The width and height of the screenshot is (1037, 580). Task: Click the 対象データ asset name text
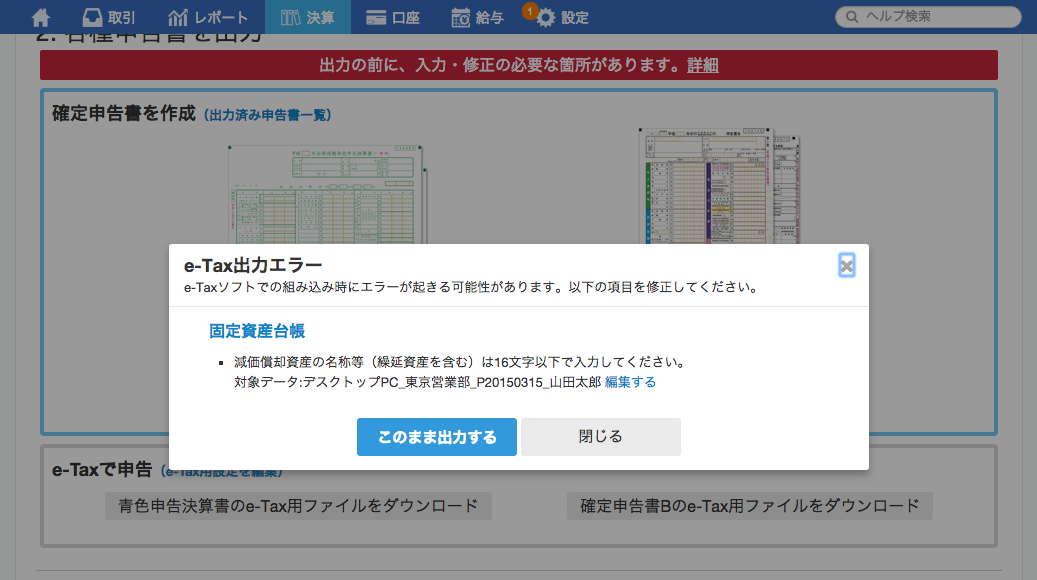[x=417, y=382]
